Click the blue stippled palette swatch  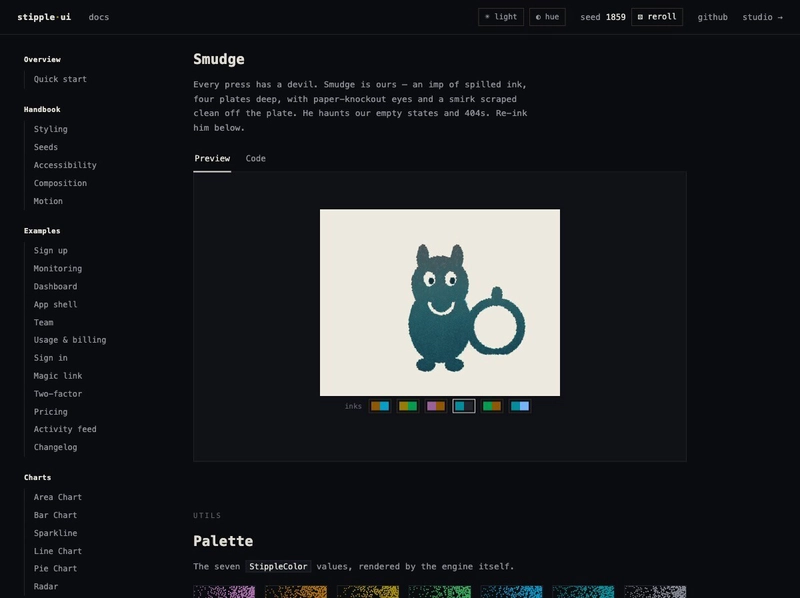tap(511, 592)
